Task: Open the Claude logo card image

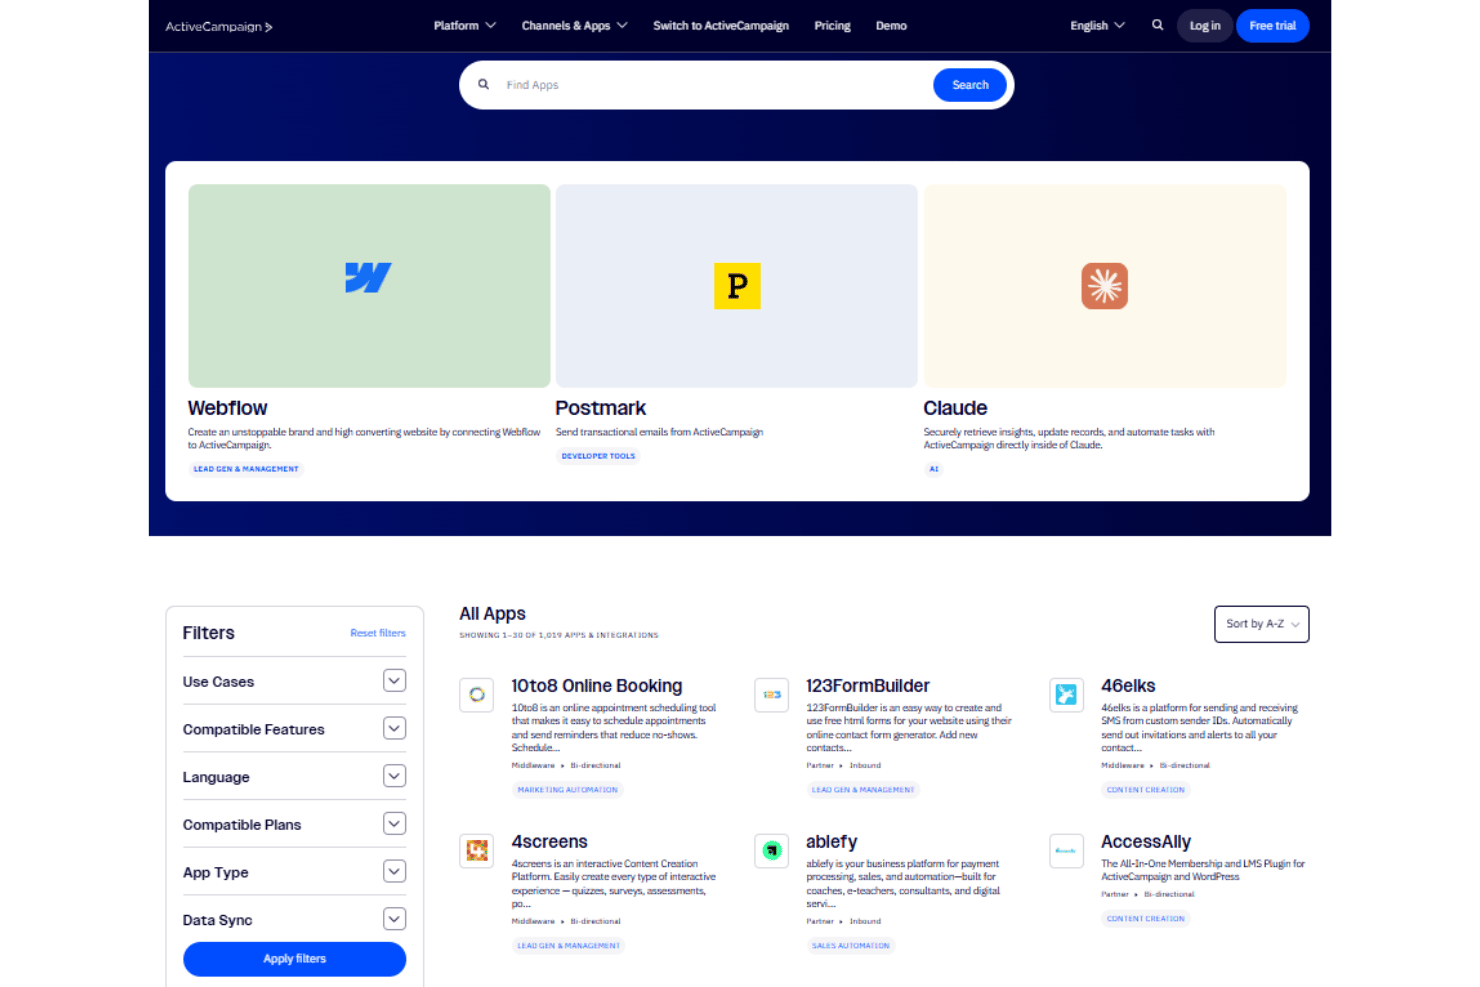Action: click(1105, 286)
